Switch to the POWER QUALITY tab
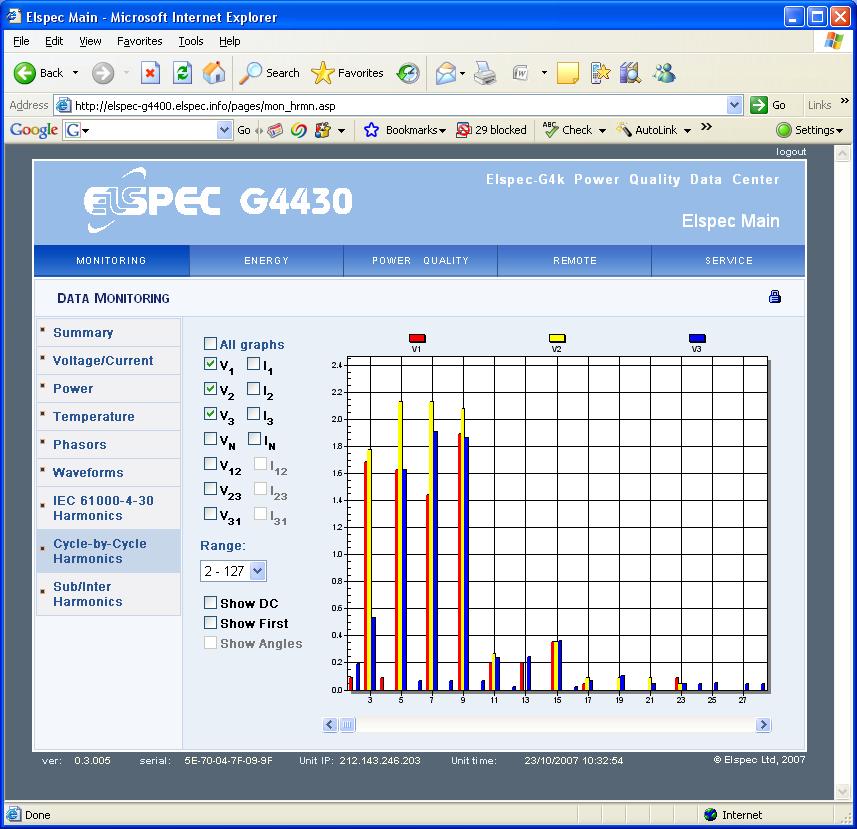857x829 pixels. coord(420,261)
